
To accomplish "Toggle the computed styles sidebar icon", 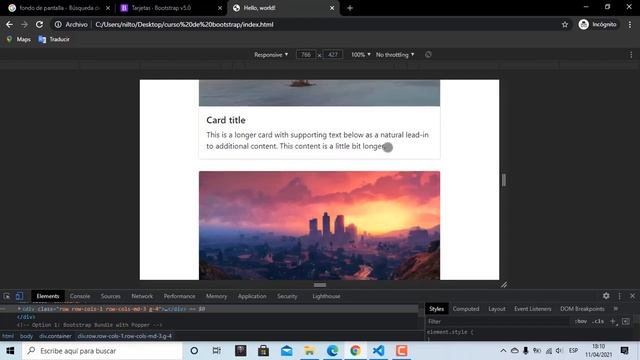I will tap(626, 322).
